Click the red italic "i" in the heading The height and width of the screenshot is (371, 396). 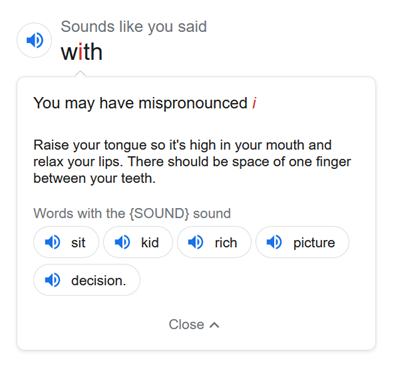pos(254,103)
